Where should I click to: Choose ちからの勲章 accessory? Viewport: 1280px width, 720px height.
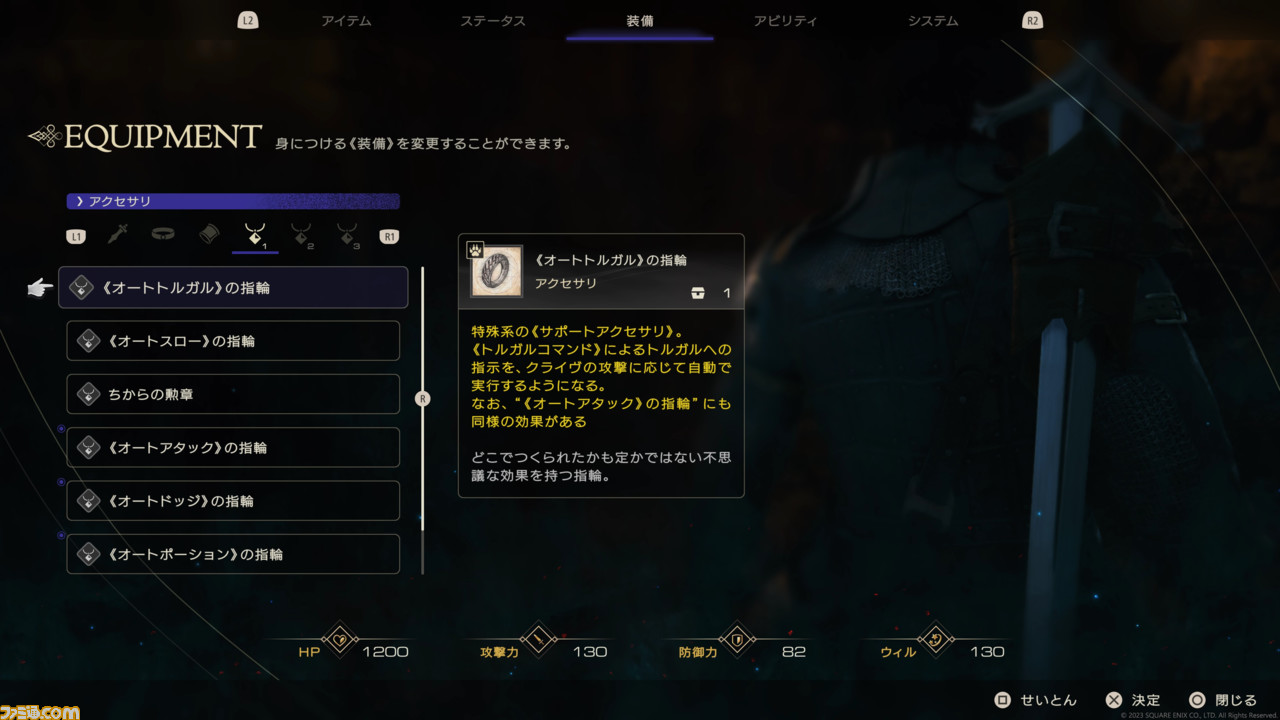coord(233,394)
